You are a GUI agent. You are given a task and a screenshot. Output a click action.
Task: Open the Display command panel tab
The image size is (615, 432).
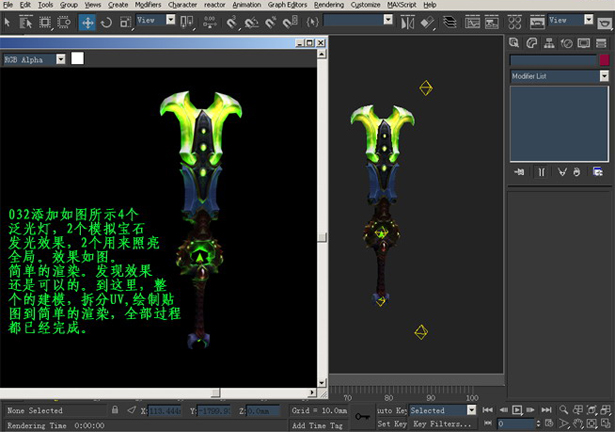[583, 42]
